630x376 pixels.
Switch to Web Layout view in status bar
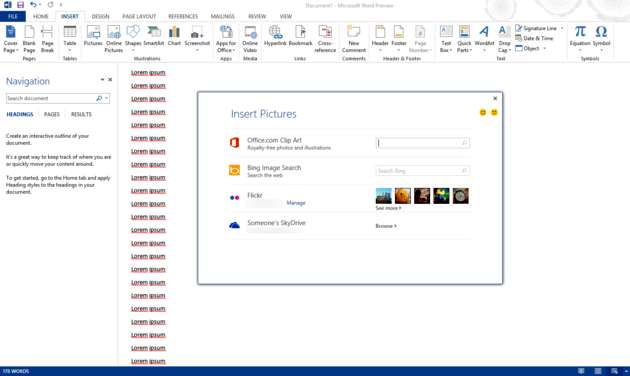pos(614,371)
